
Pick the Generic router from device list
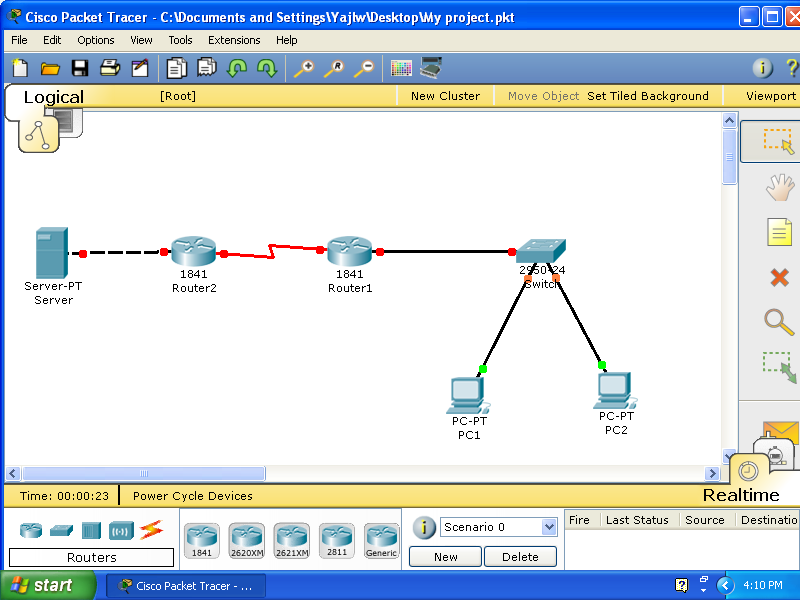[x=382, y=541]
